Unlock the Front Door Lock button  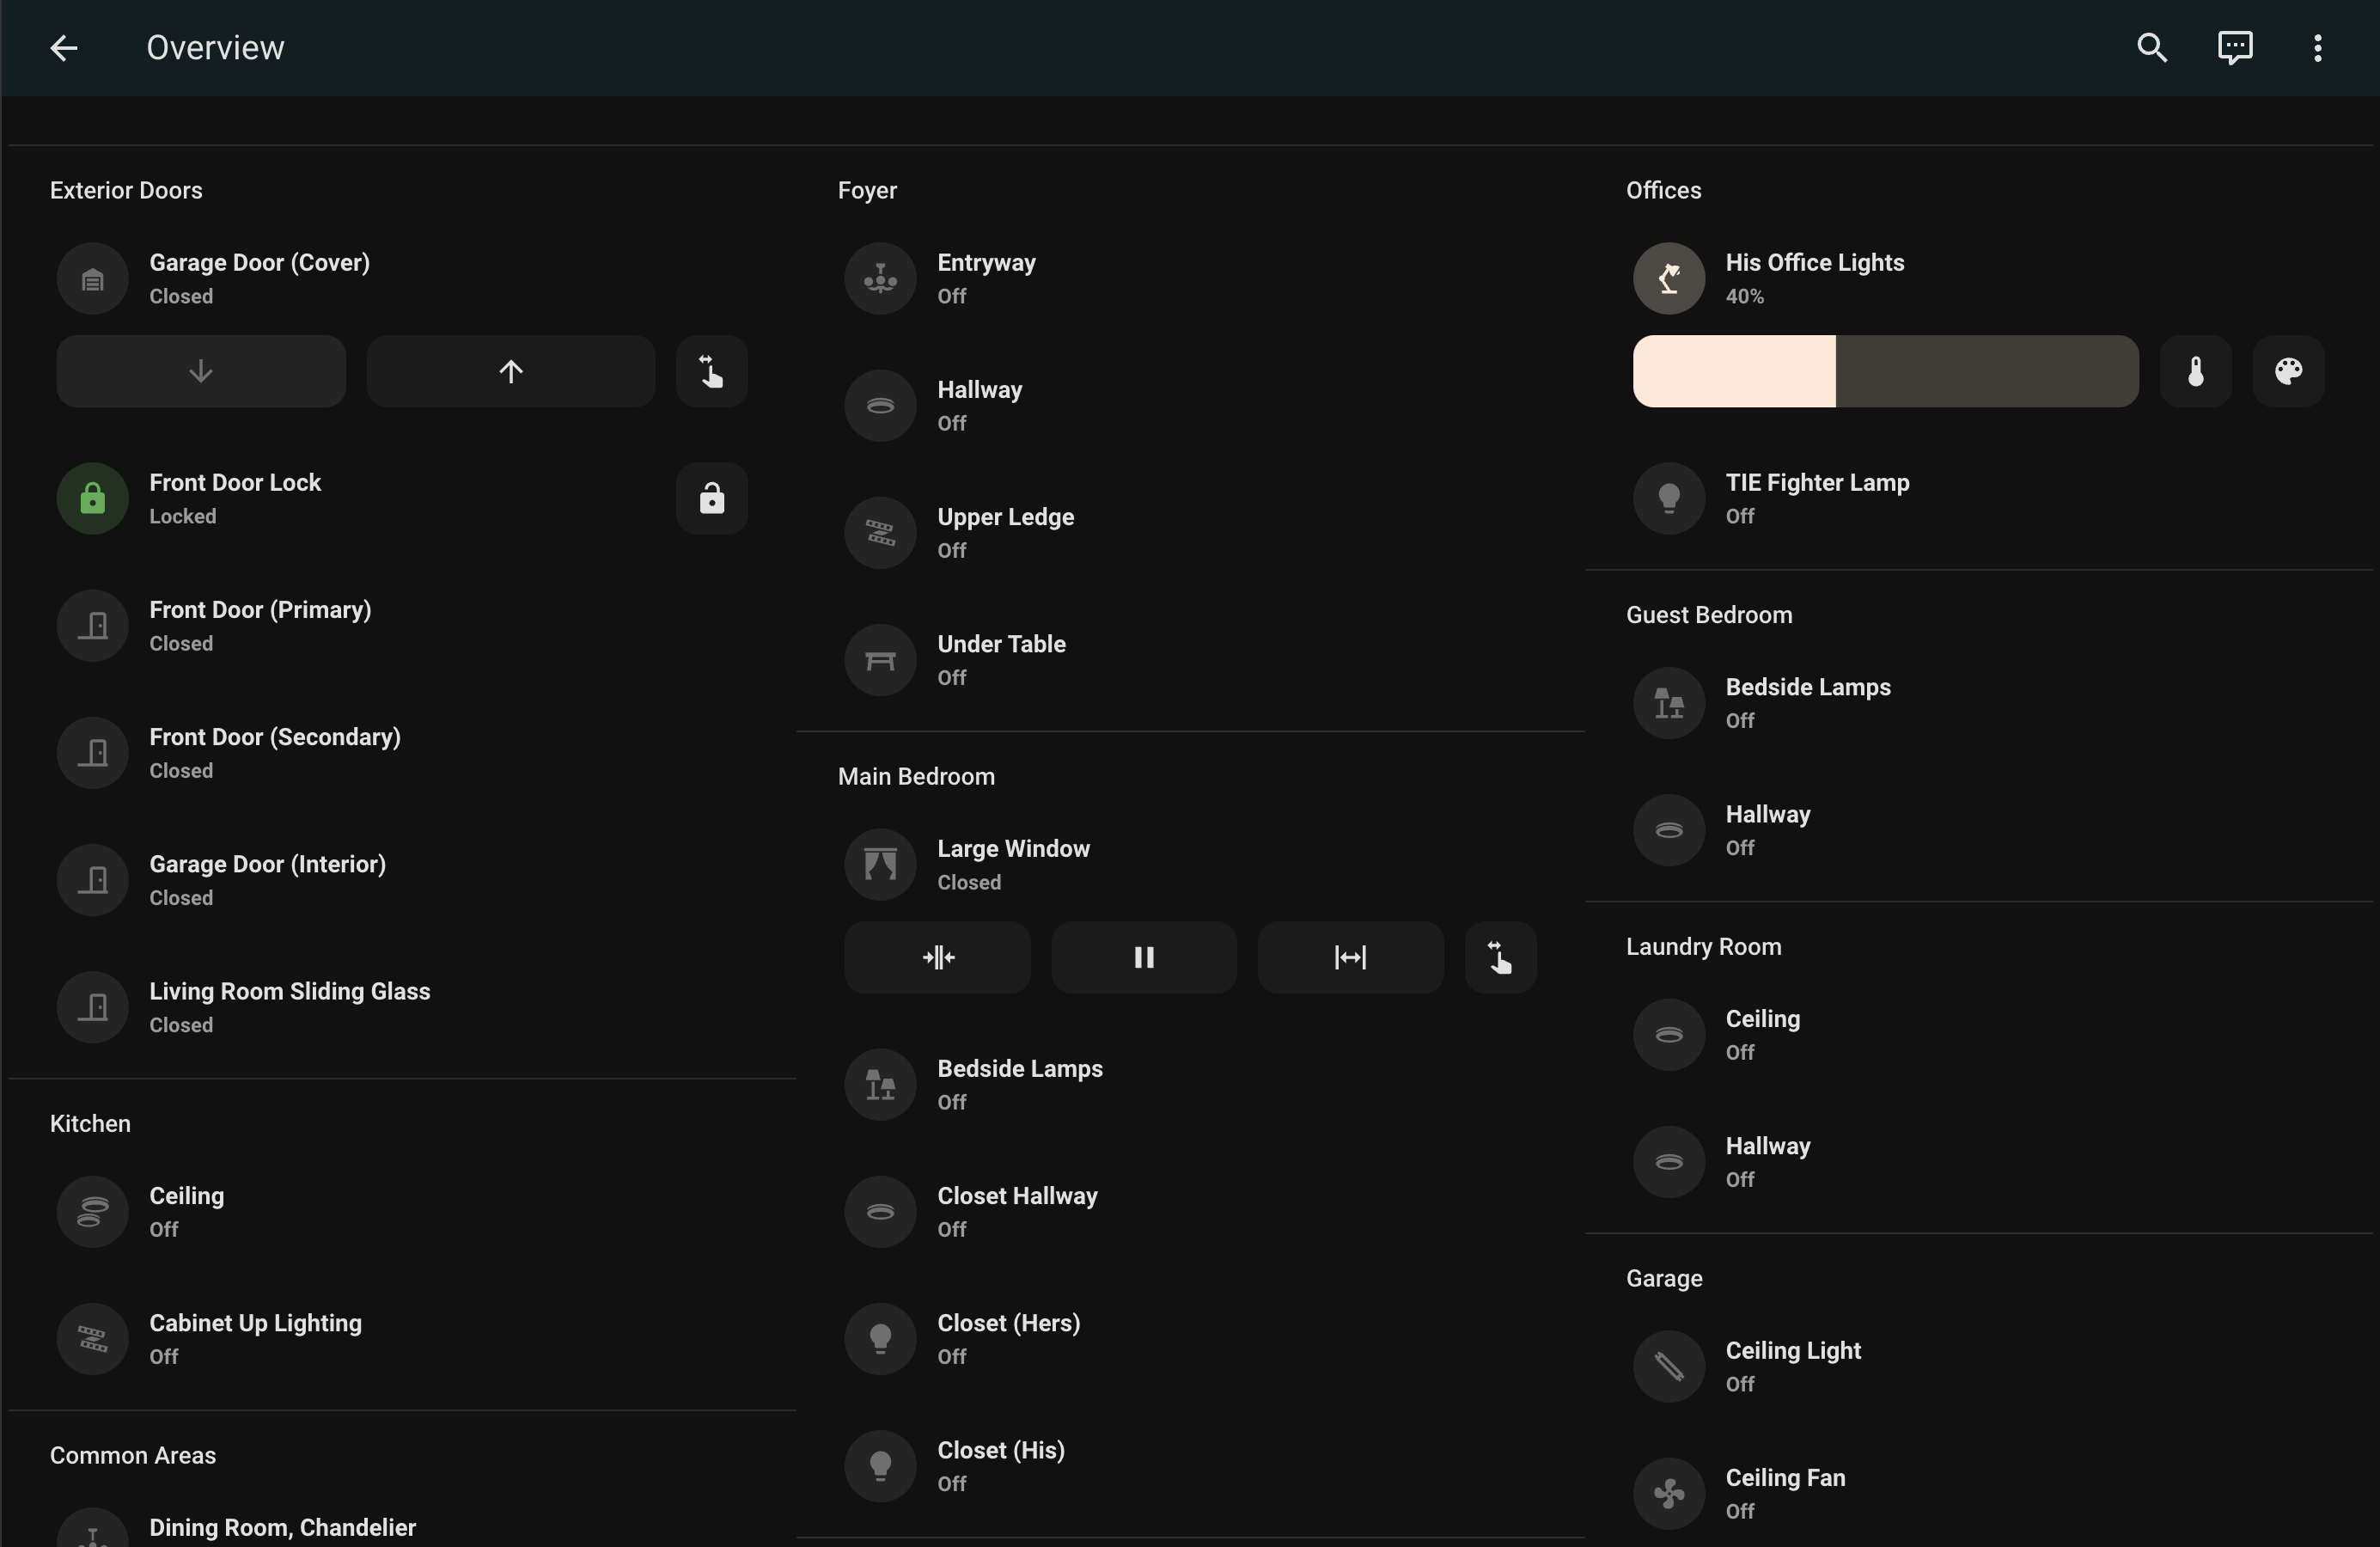711,498
